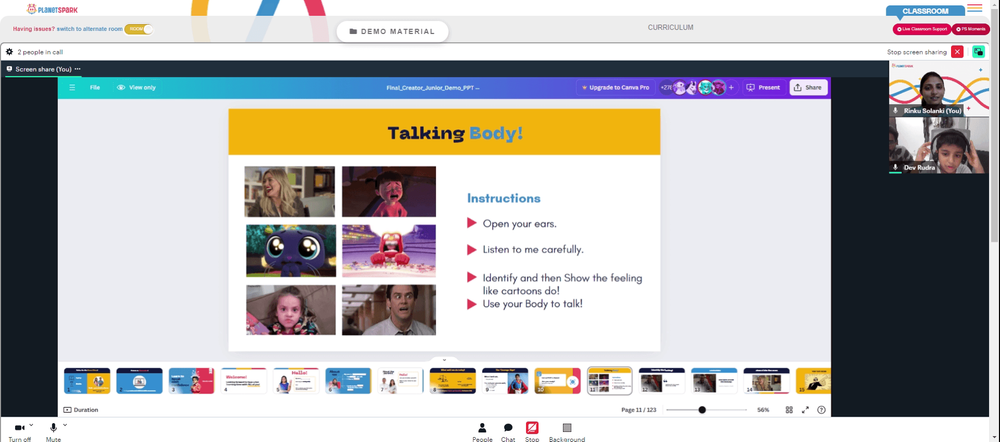Open Screen share options ellipsis

77,69
